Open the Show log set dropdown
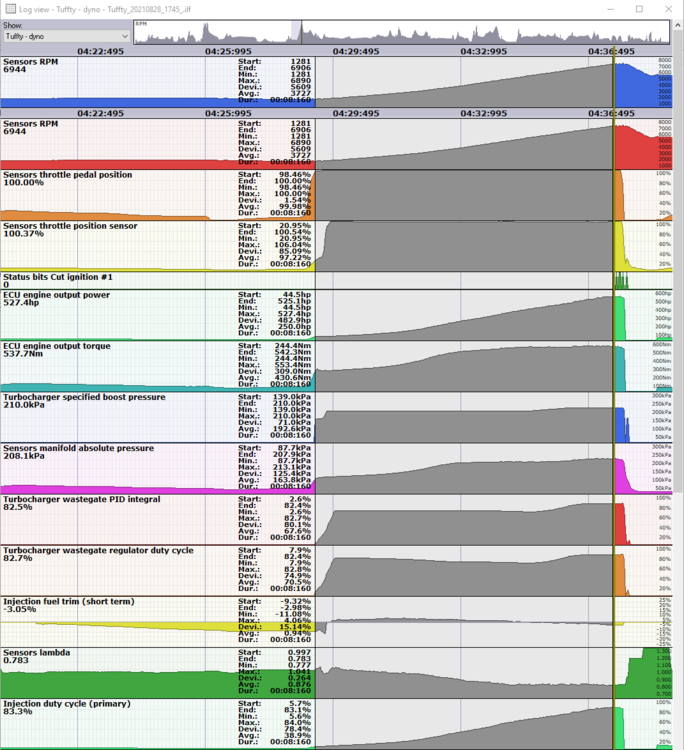This screenshot has height=750, width=684. (66, 36)
